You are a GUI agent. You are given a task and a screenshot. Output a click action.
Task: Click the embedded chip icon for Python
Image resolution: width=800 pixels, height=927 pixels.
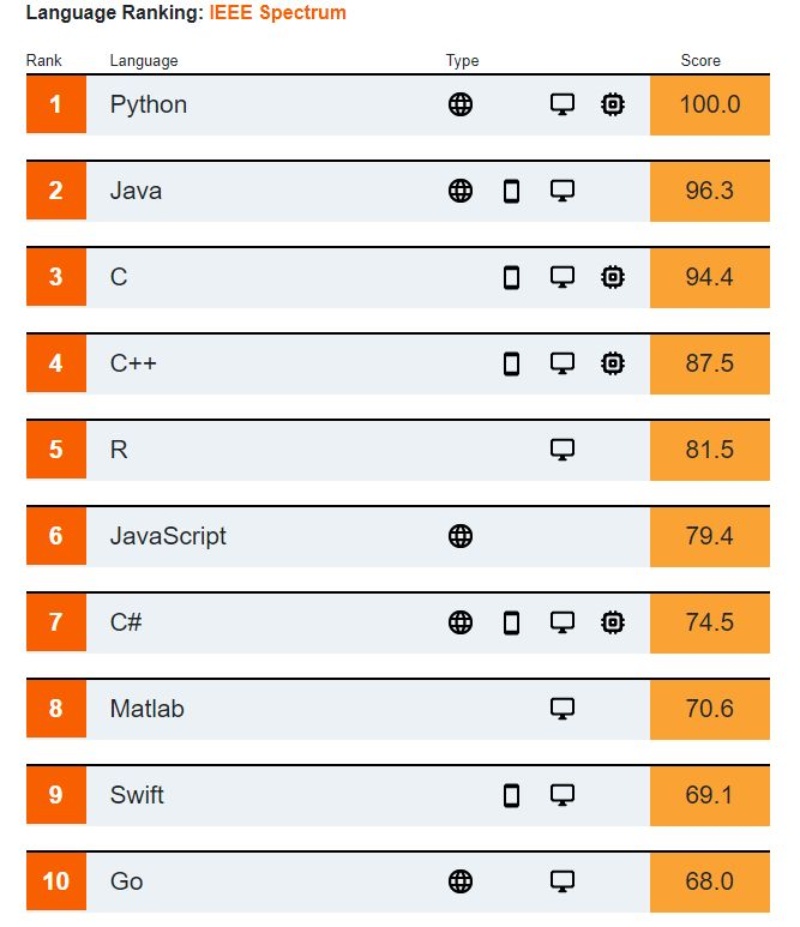(612, 104)
